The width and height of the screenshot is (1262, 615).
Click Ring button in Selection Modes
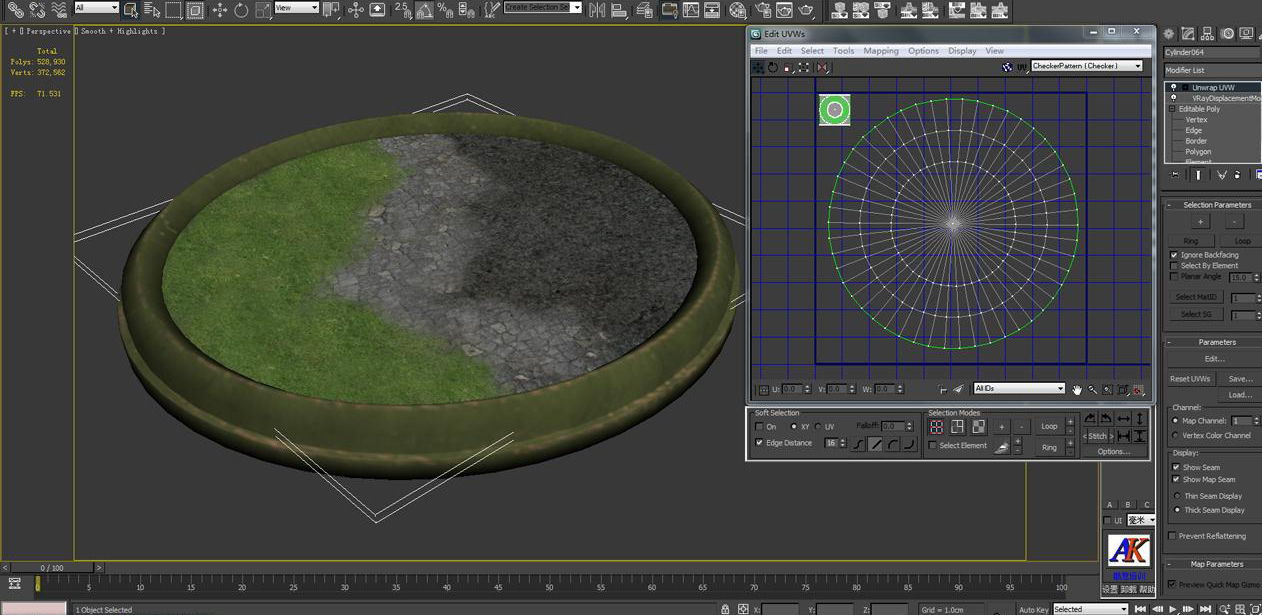pyautogui.click(x=1049, y=447)
